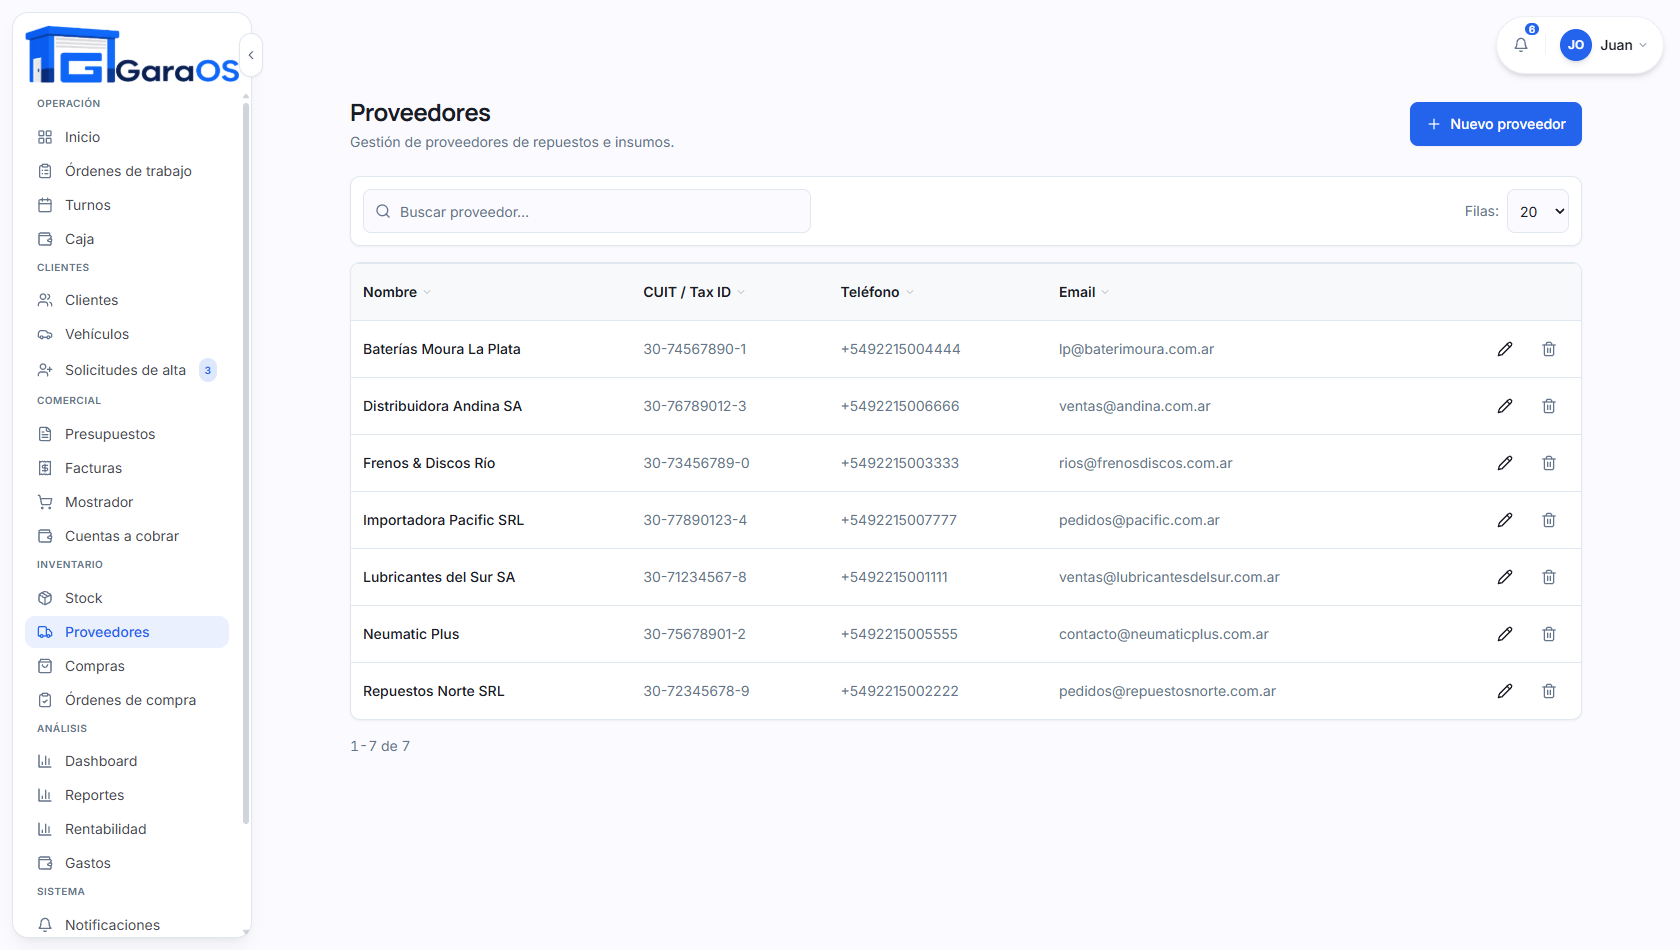The width and height of the screenshot is (1680, 950).
Task: Edit Importadora Pacific SRL via pencil icon
Action: tap(1505, 520)
